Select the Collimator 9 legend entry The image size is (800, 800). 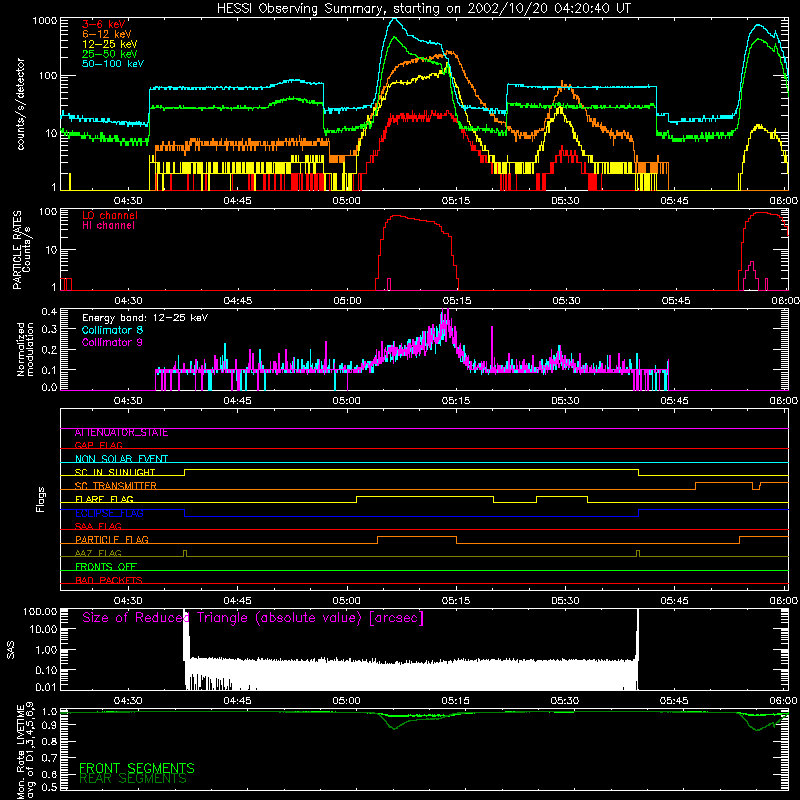(x=112, y=342)
